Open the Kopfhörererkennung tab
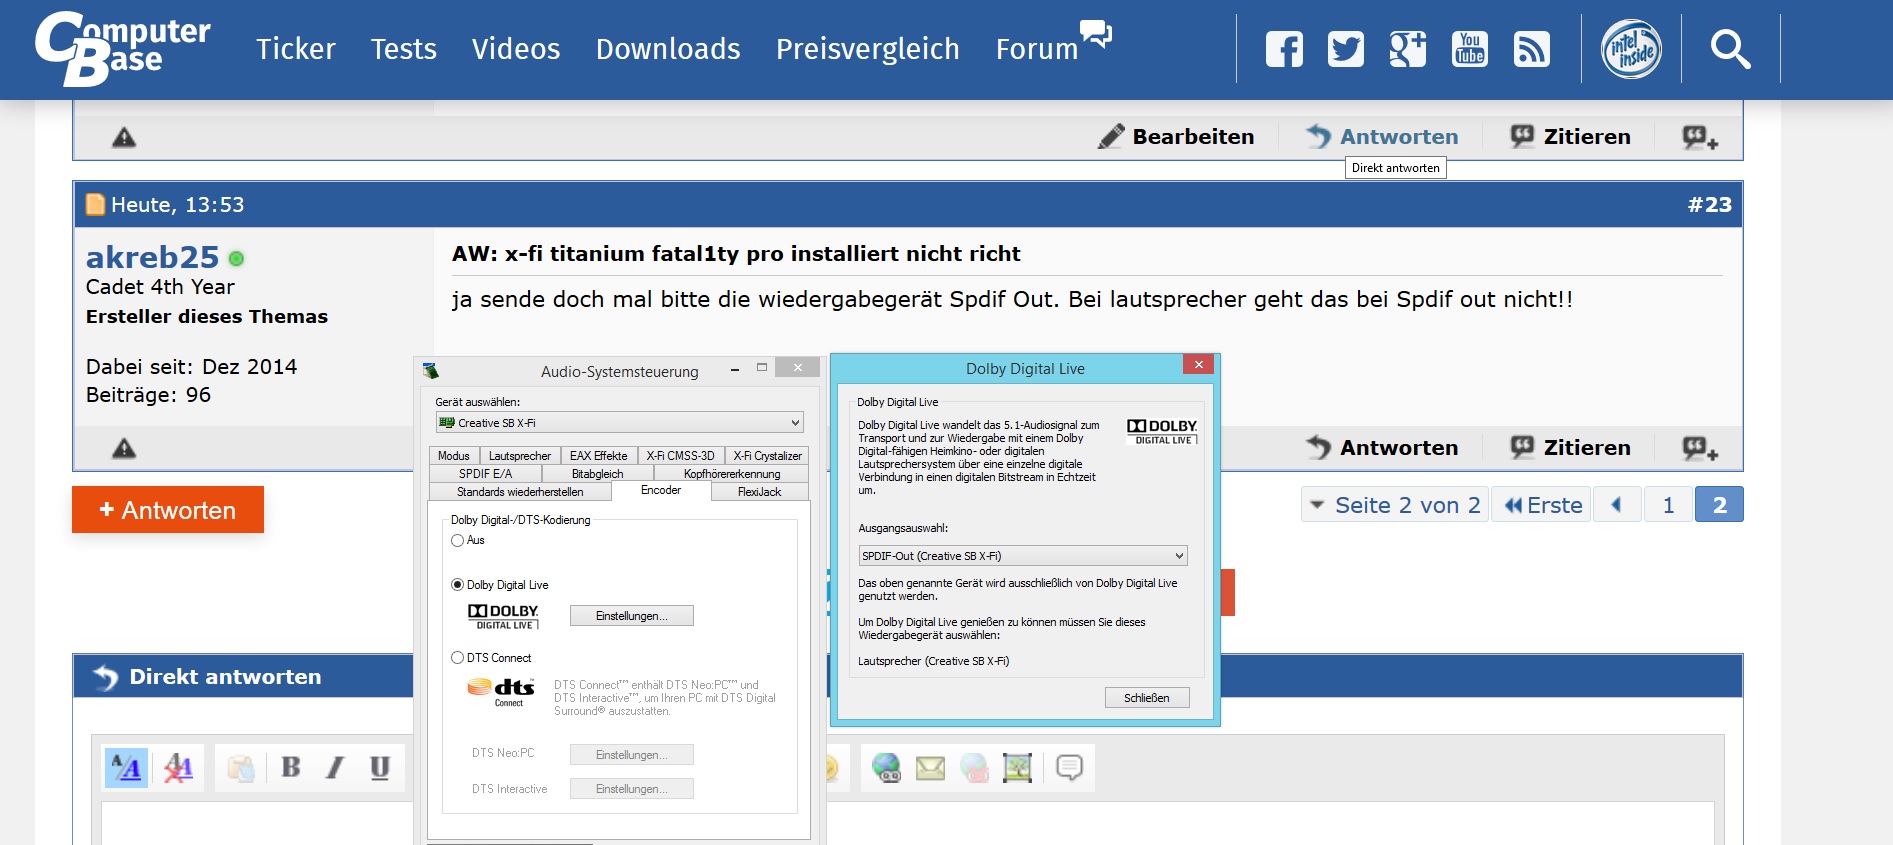 click(x=732, y=474)
